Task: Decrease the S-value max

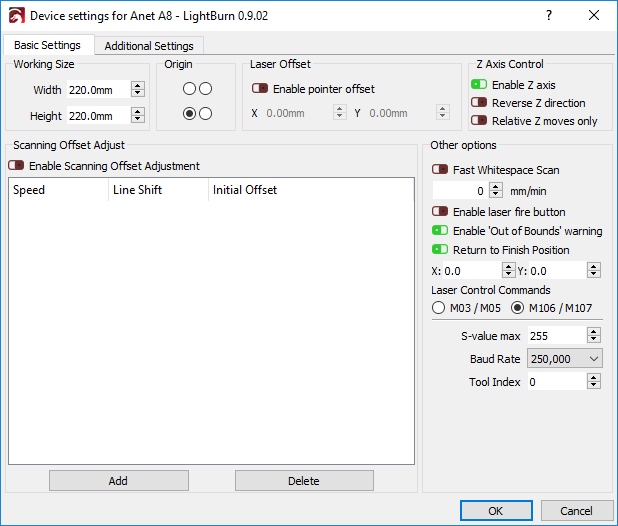Action: [594, 340]
